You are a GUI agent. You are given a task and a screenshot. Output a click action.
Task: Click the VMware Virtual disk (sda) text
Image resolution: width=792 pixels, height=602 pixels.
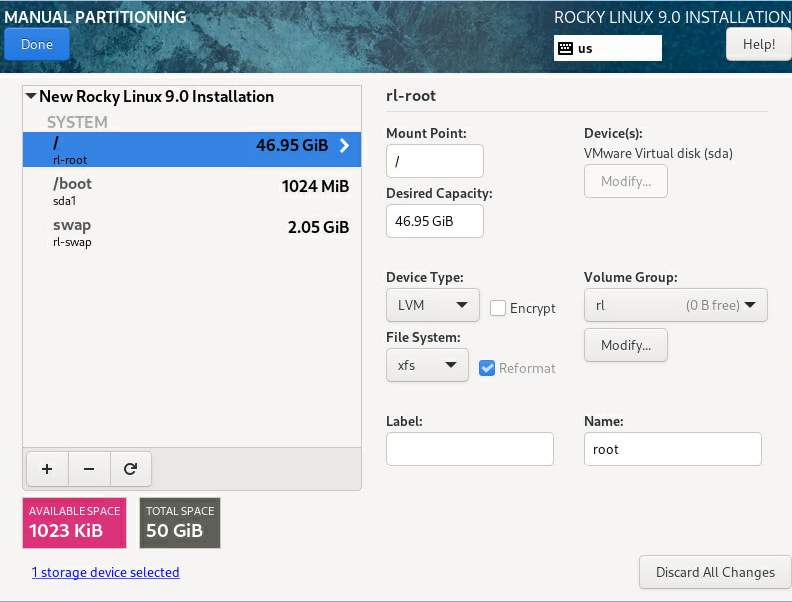pos(658,154)
